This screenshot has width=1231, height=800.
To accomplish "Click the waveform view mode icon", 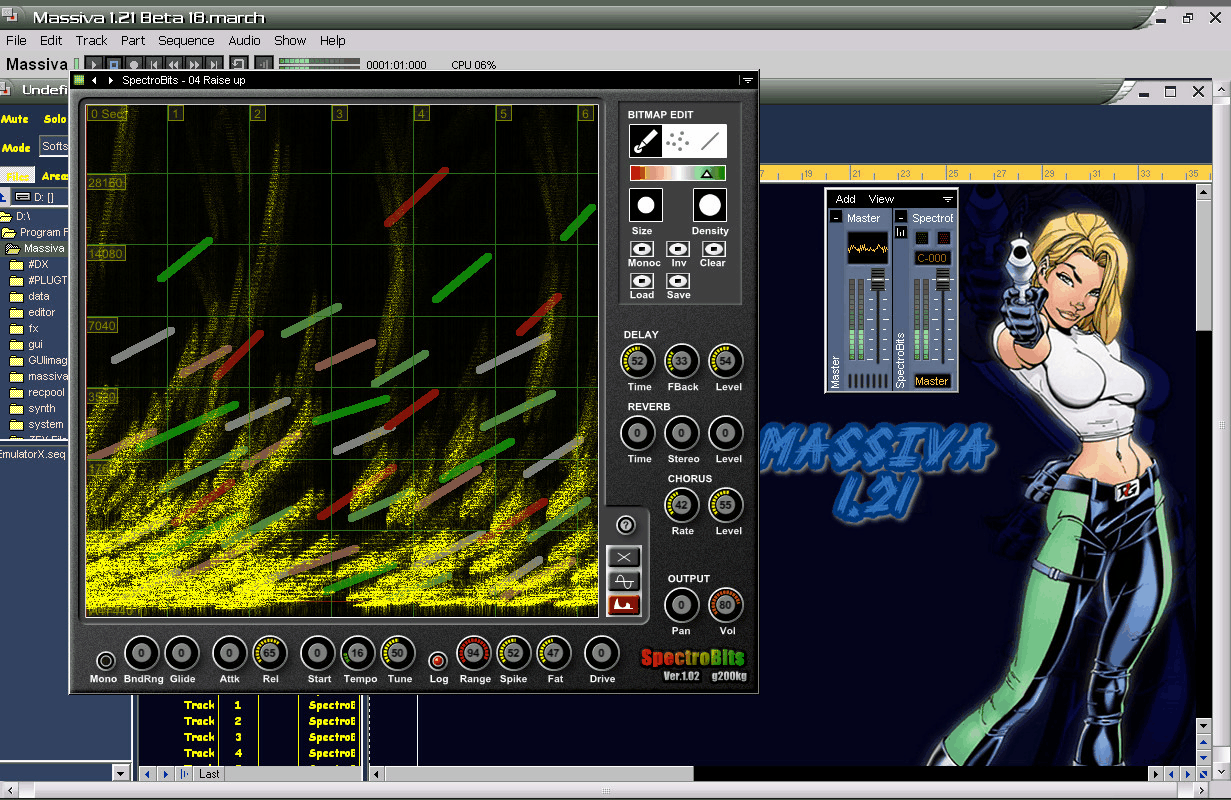I will [624, 581].
